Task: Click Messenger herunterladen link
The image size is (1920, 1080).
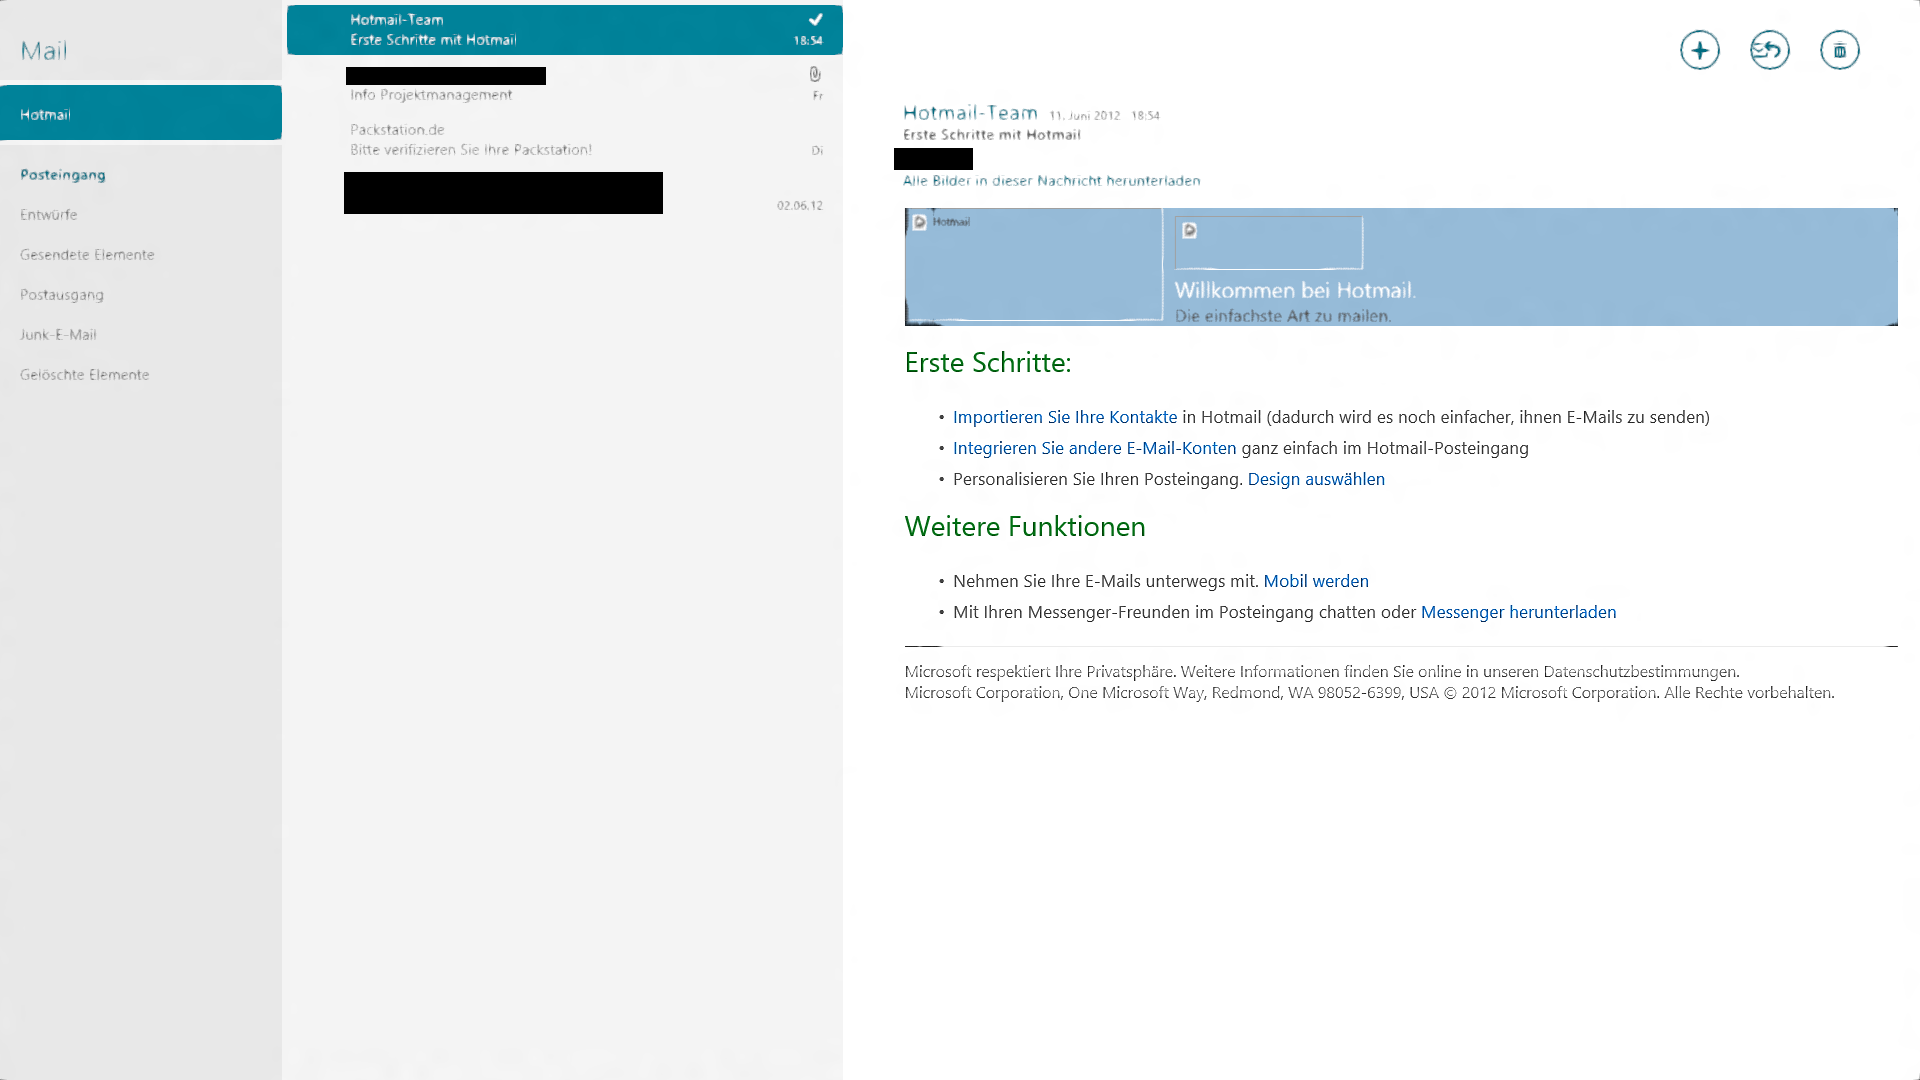Action: pos(1517,612)
